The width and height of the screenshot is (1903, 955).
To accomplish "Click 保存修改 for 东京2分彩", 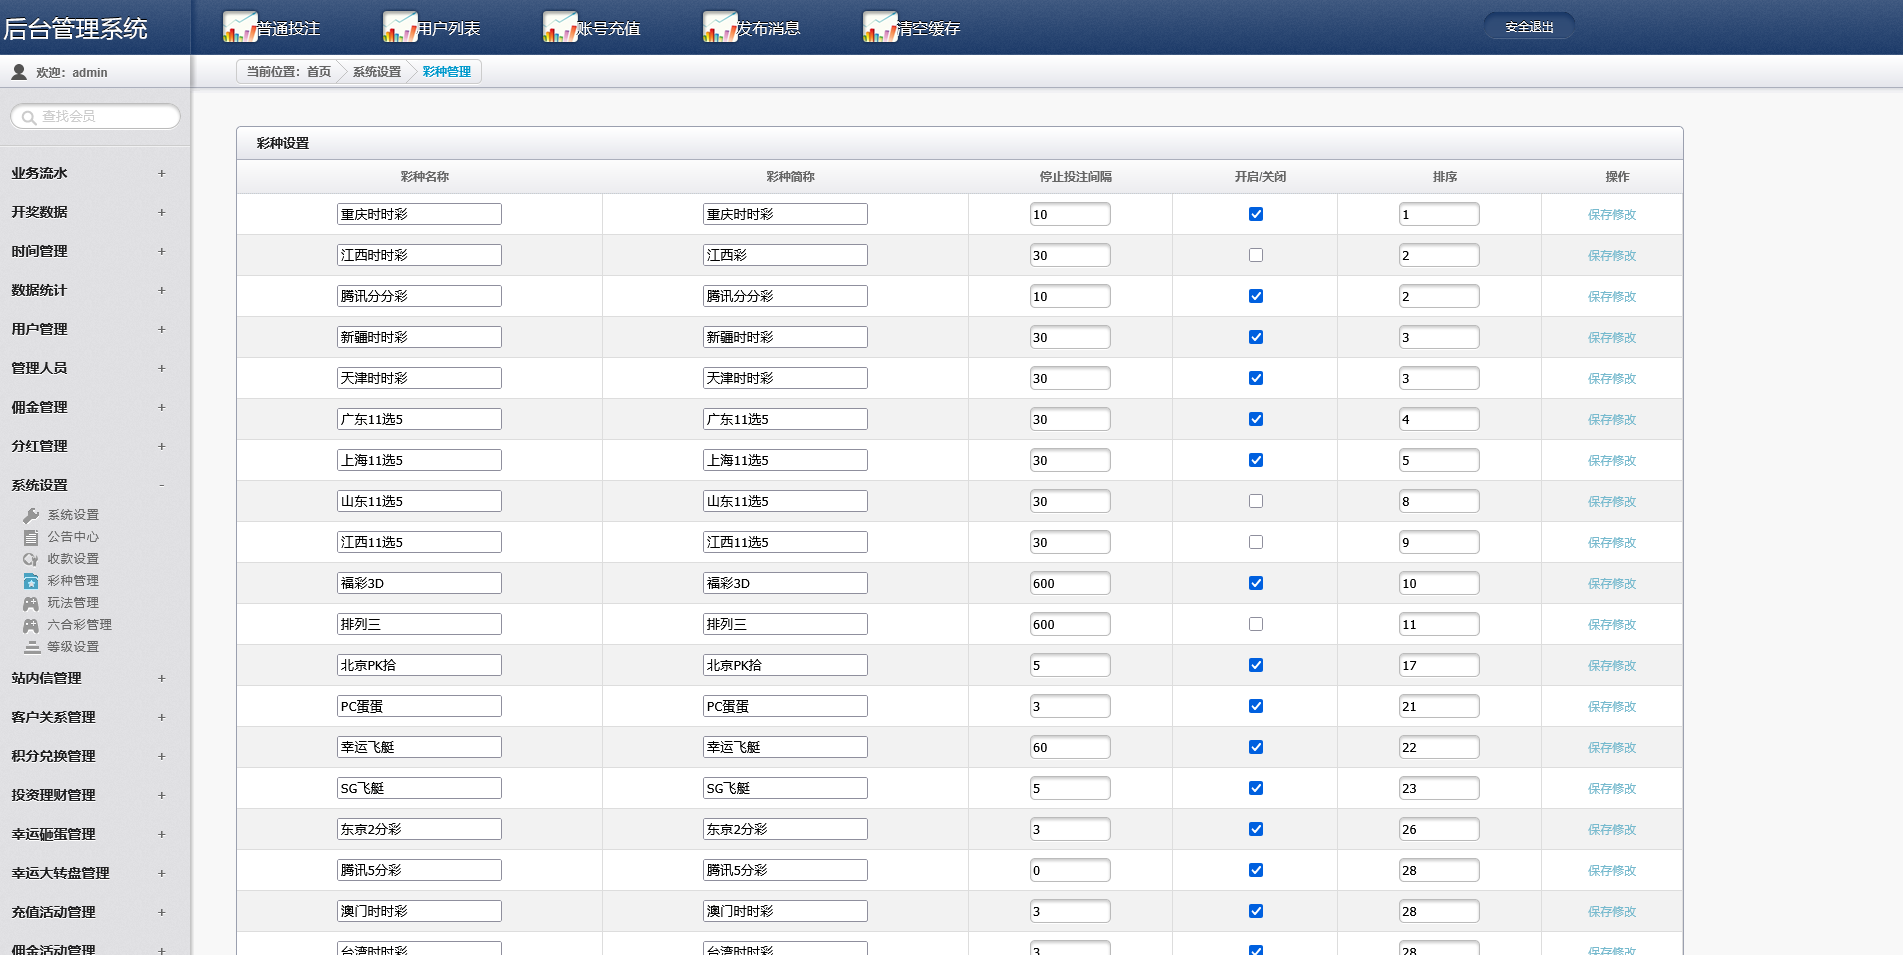I will coord(1612,829).
